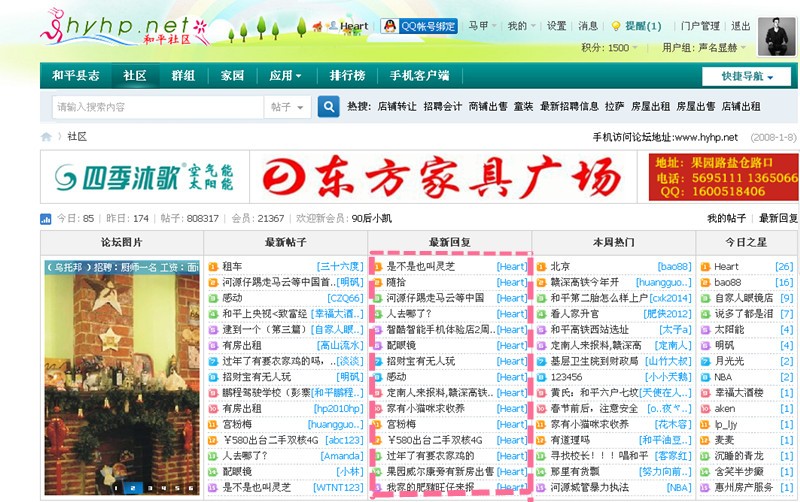This screenshot has width=800, height=502.
Task: Click the Heart username at top
Action: 354,26
